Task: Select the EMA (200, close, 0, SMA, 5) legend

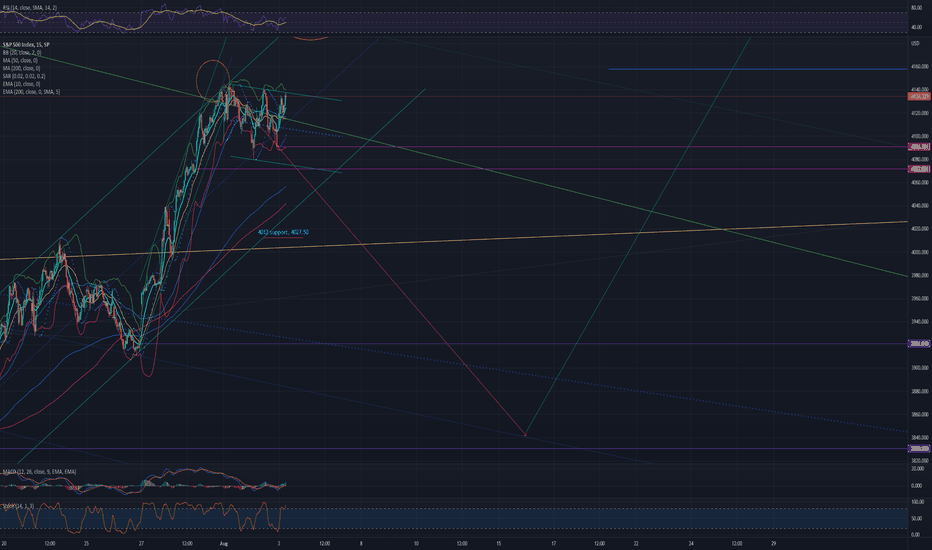Action: pos(31,92)
